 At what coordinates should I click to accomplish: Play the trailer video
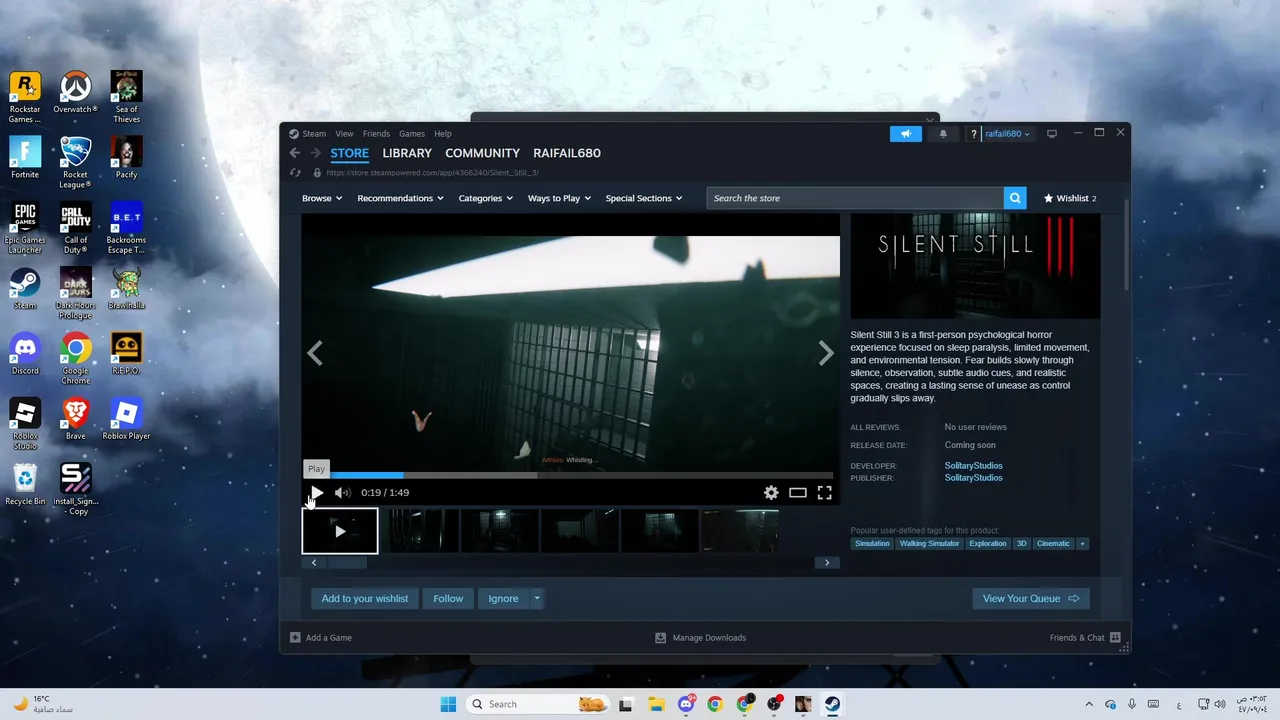tap(316, 492)
